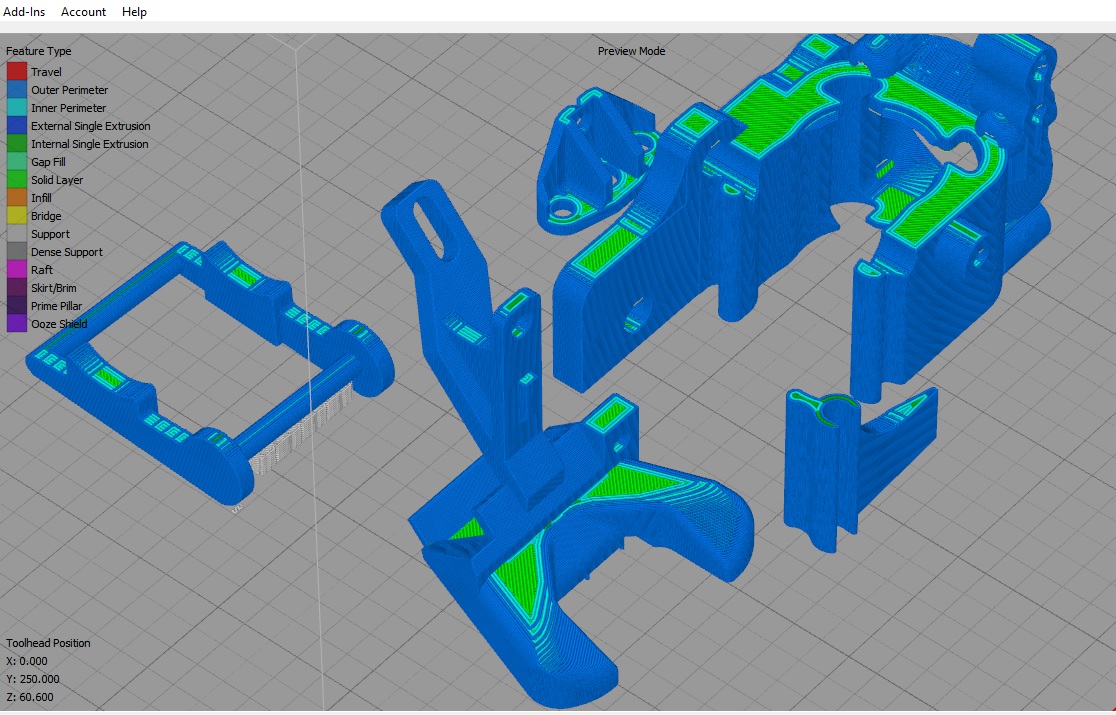The height and width of the screenshot is (715, 1116).
Task: Click the Prime Pillar color swatch
Action: [17, 305]
